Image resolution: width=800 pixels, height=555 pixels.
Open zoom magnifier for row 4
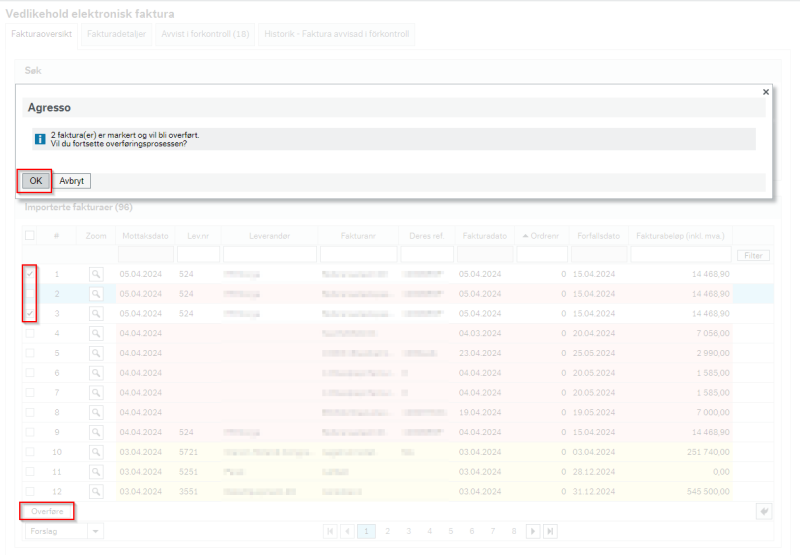click(96, 334)
